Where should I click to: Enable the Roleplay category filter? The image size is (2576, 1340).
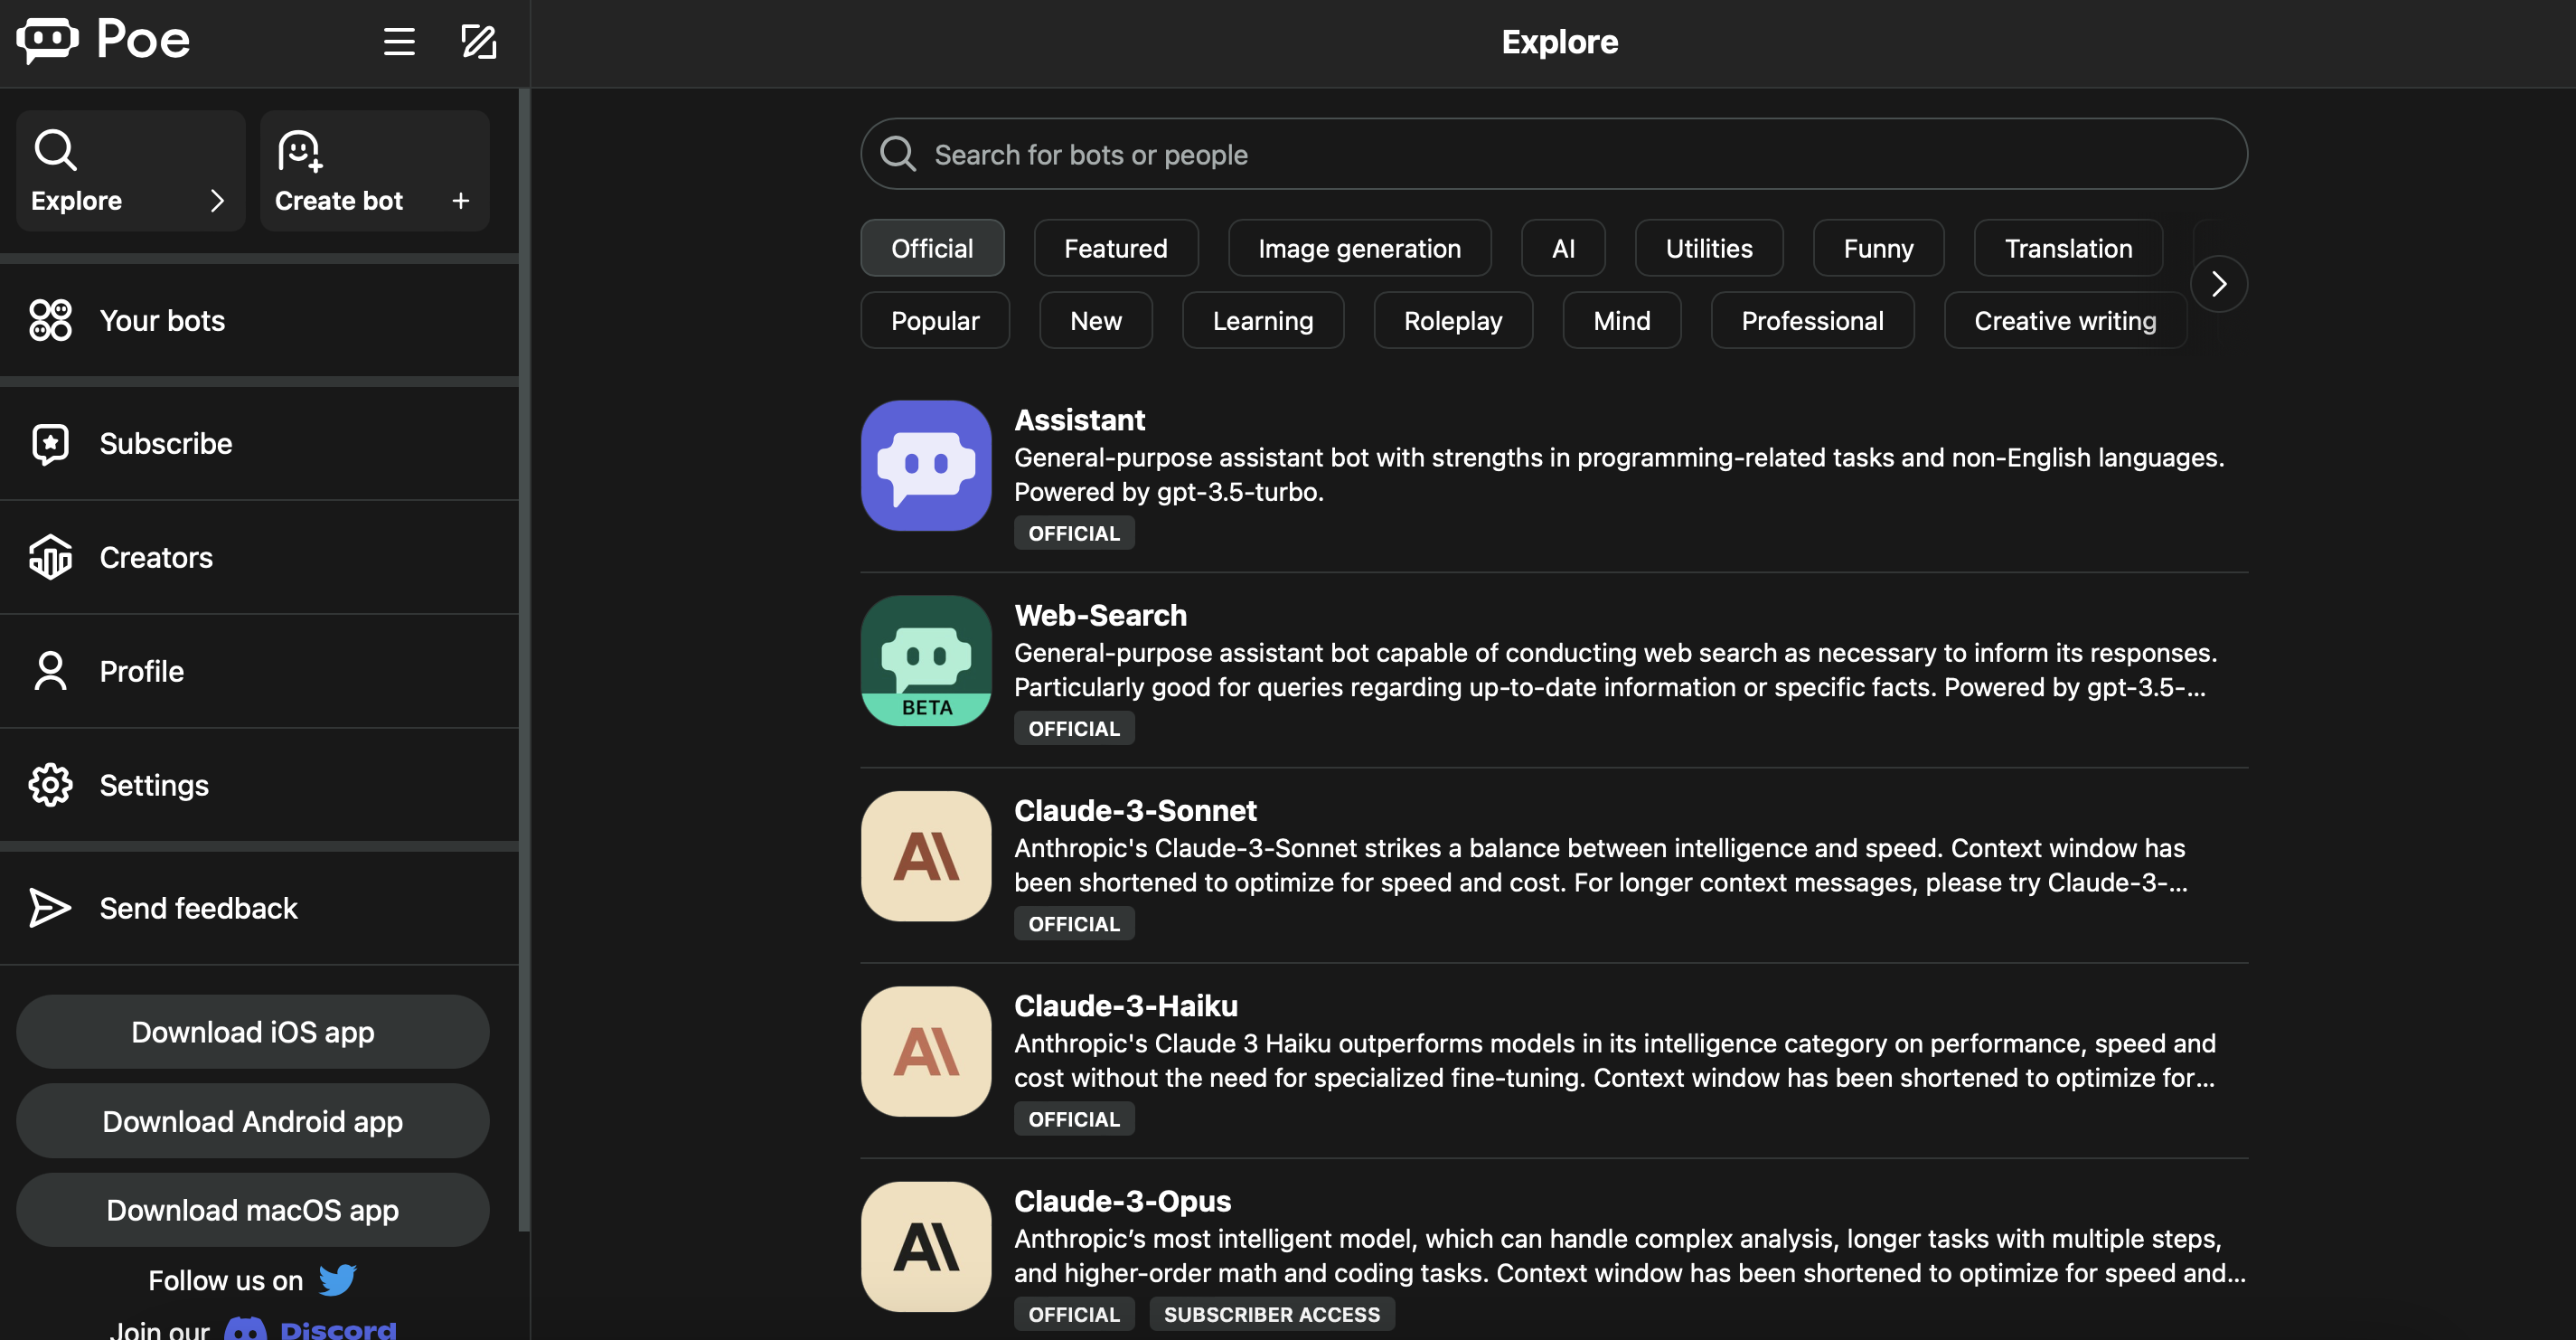pos(1452,320)
